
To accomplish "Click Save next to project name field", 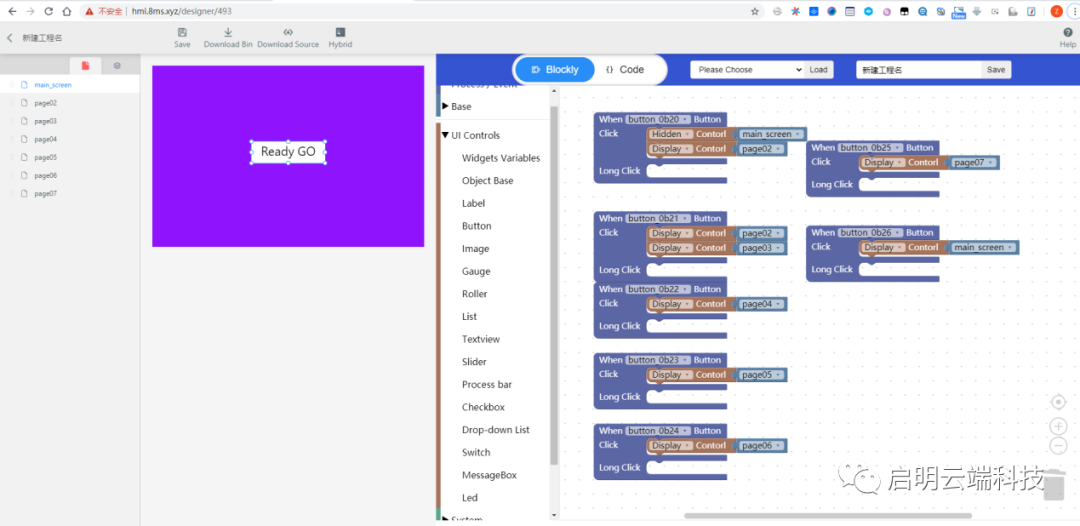I will point(996,70).
